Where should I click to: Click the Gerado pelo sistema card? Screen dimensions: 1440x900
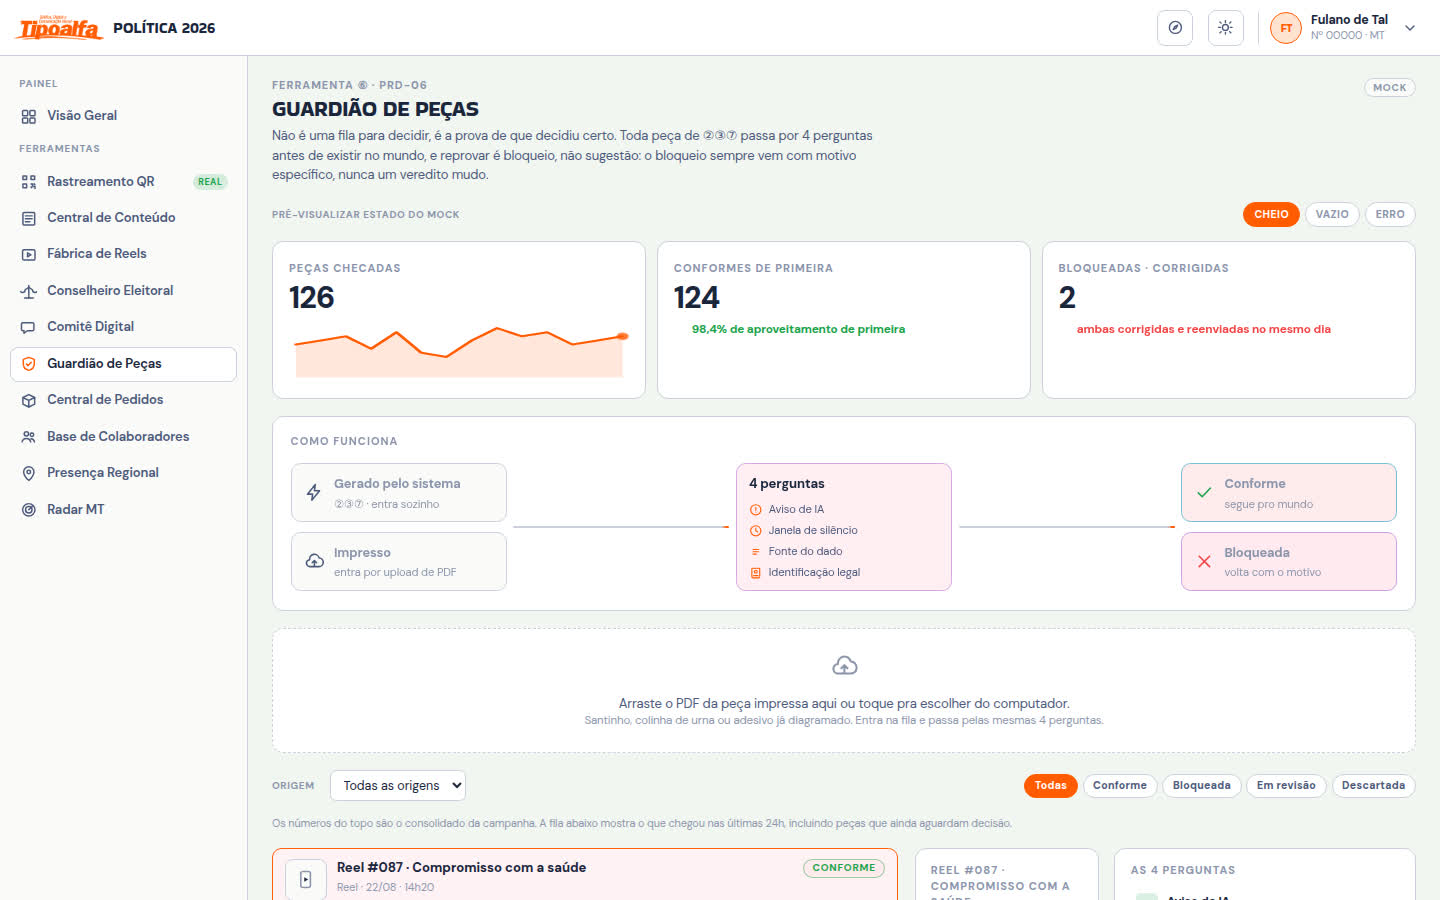[x=399, y=492]
